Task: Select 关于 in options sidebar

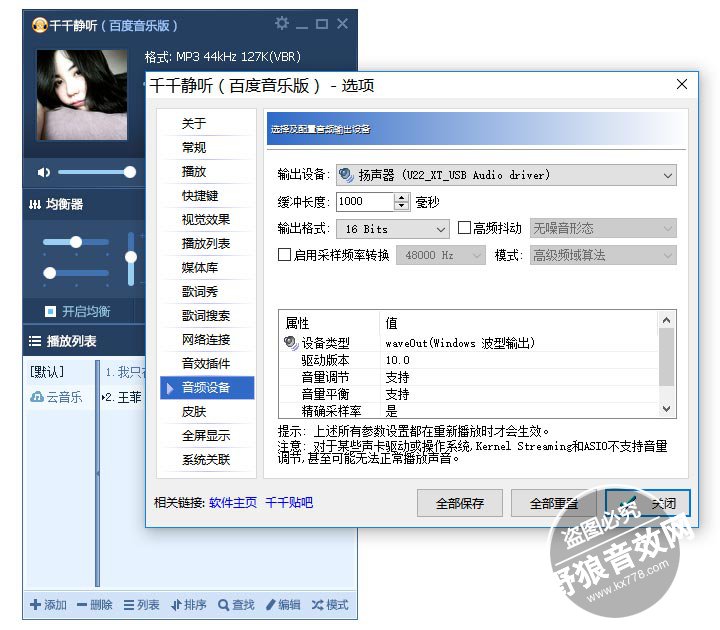Action: pyautogui.click(x=207, y=123)
